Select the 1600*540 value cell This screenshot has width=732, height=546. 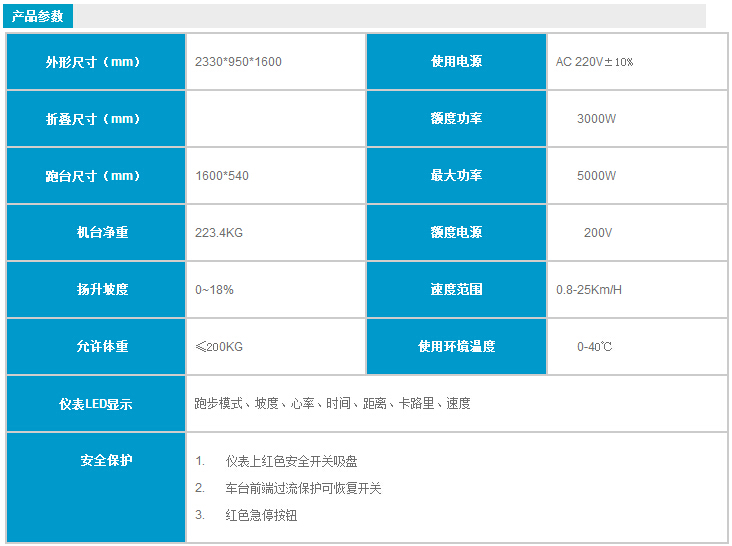click(x=222, y=176)
